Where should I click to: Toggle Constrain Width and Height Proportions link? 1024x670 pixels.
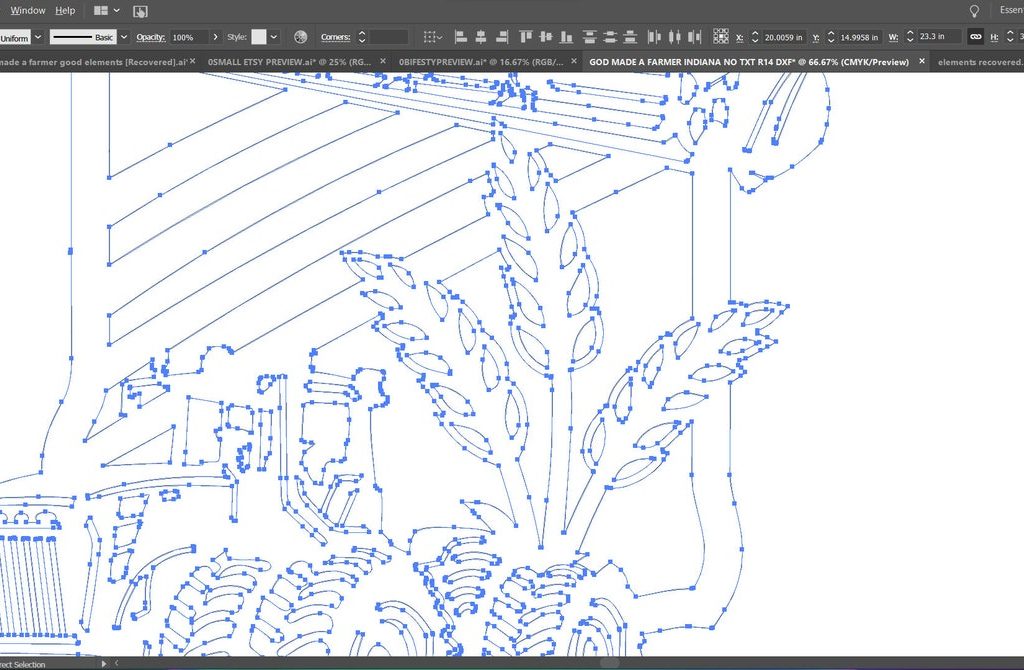pyautogui.click(x=975, y=37)
